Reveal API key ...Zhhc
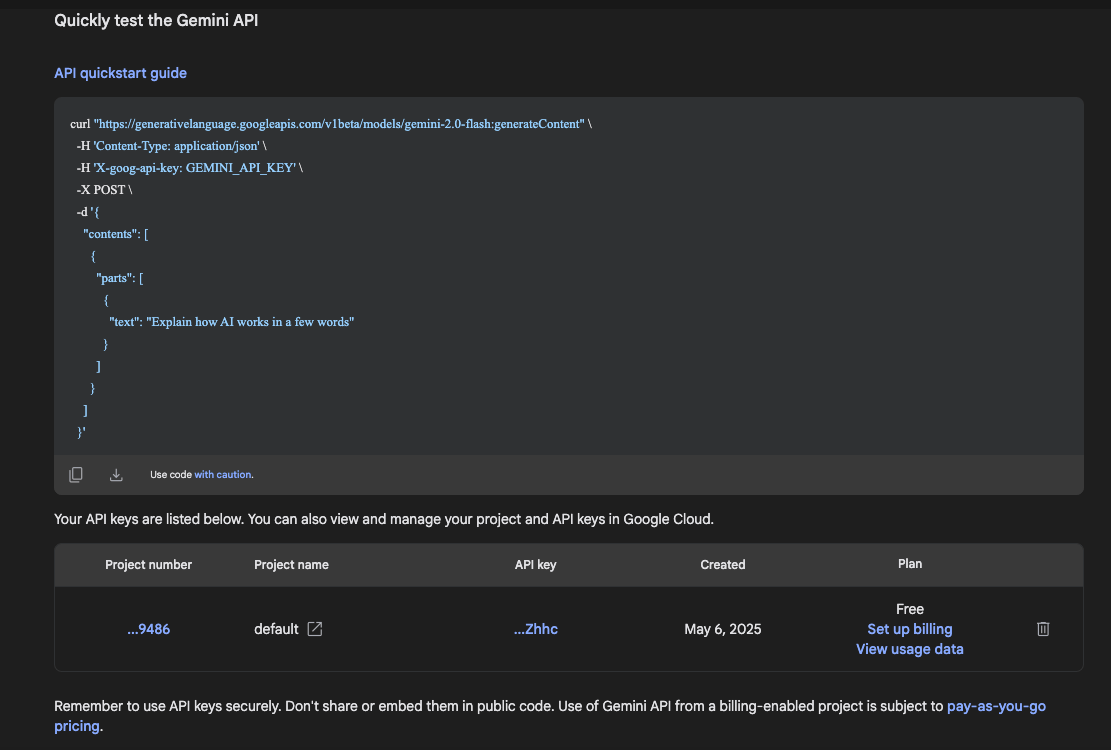The height and width of the screenshot is (750, 1111). (x=536, y=629)
